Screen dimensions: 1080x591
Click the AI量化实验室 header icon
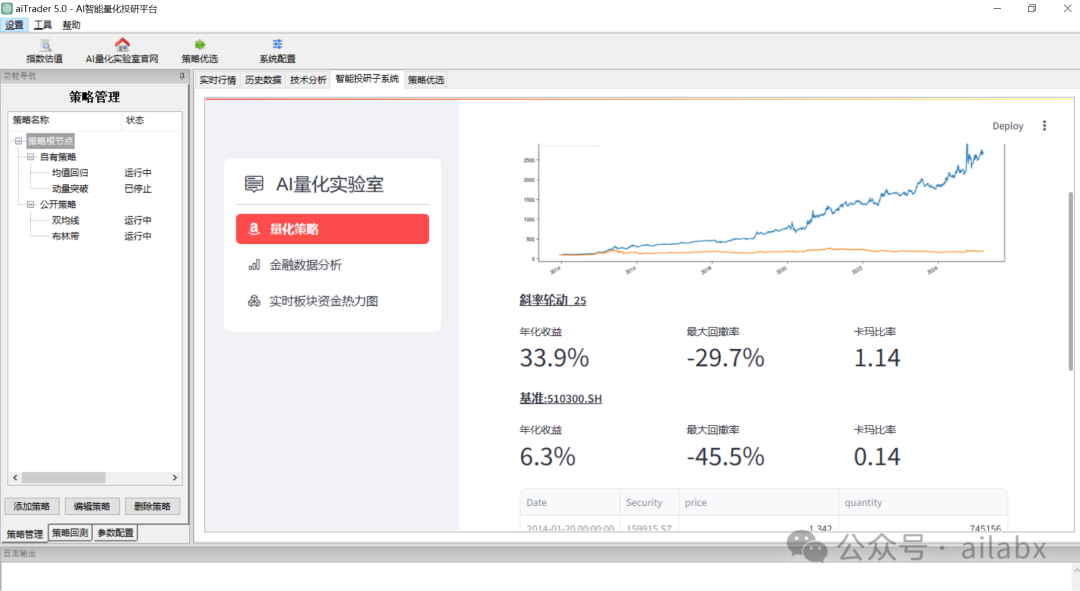pyautogui.click(x=254, y=184)
